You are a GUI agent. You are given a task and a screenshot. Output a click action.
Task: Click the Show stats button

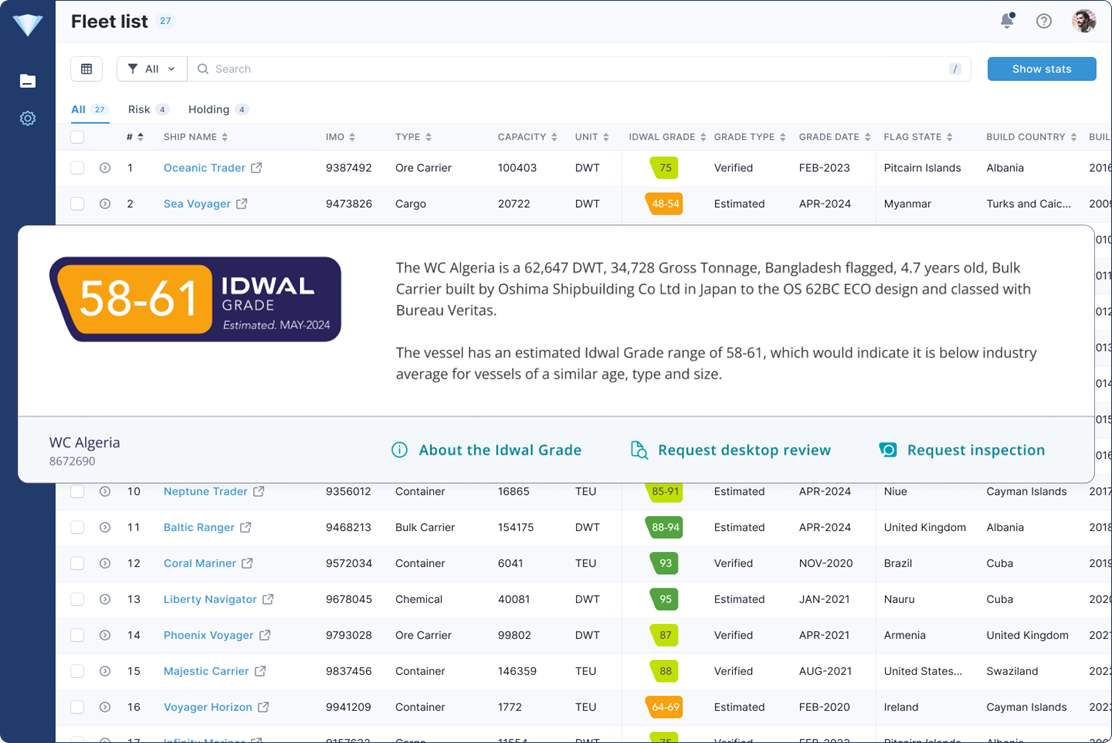tap(1041, 69)
